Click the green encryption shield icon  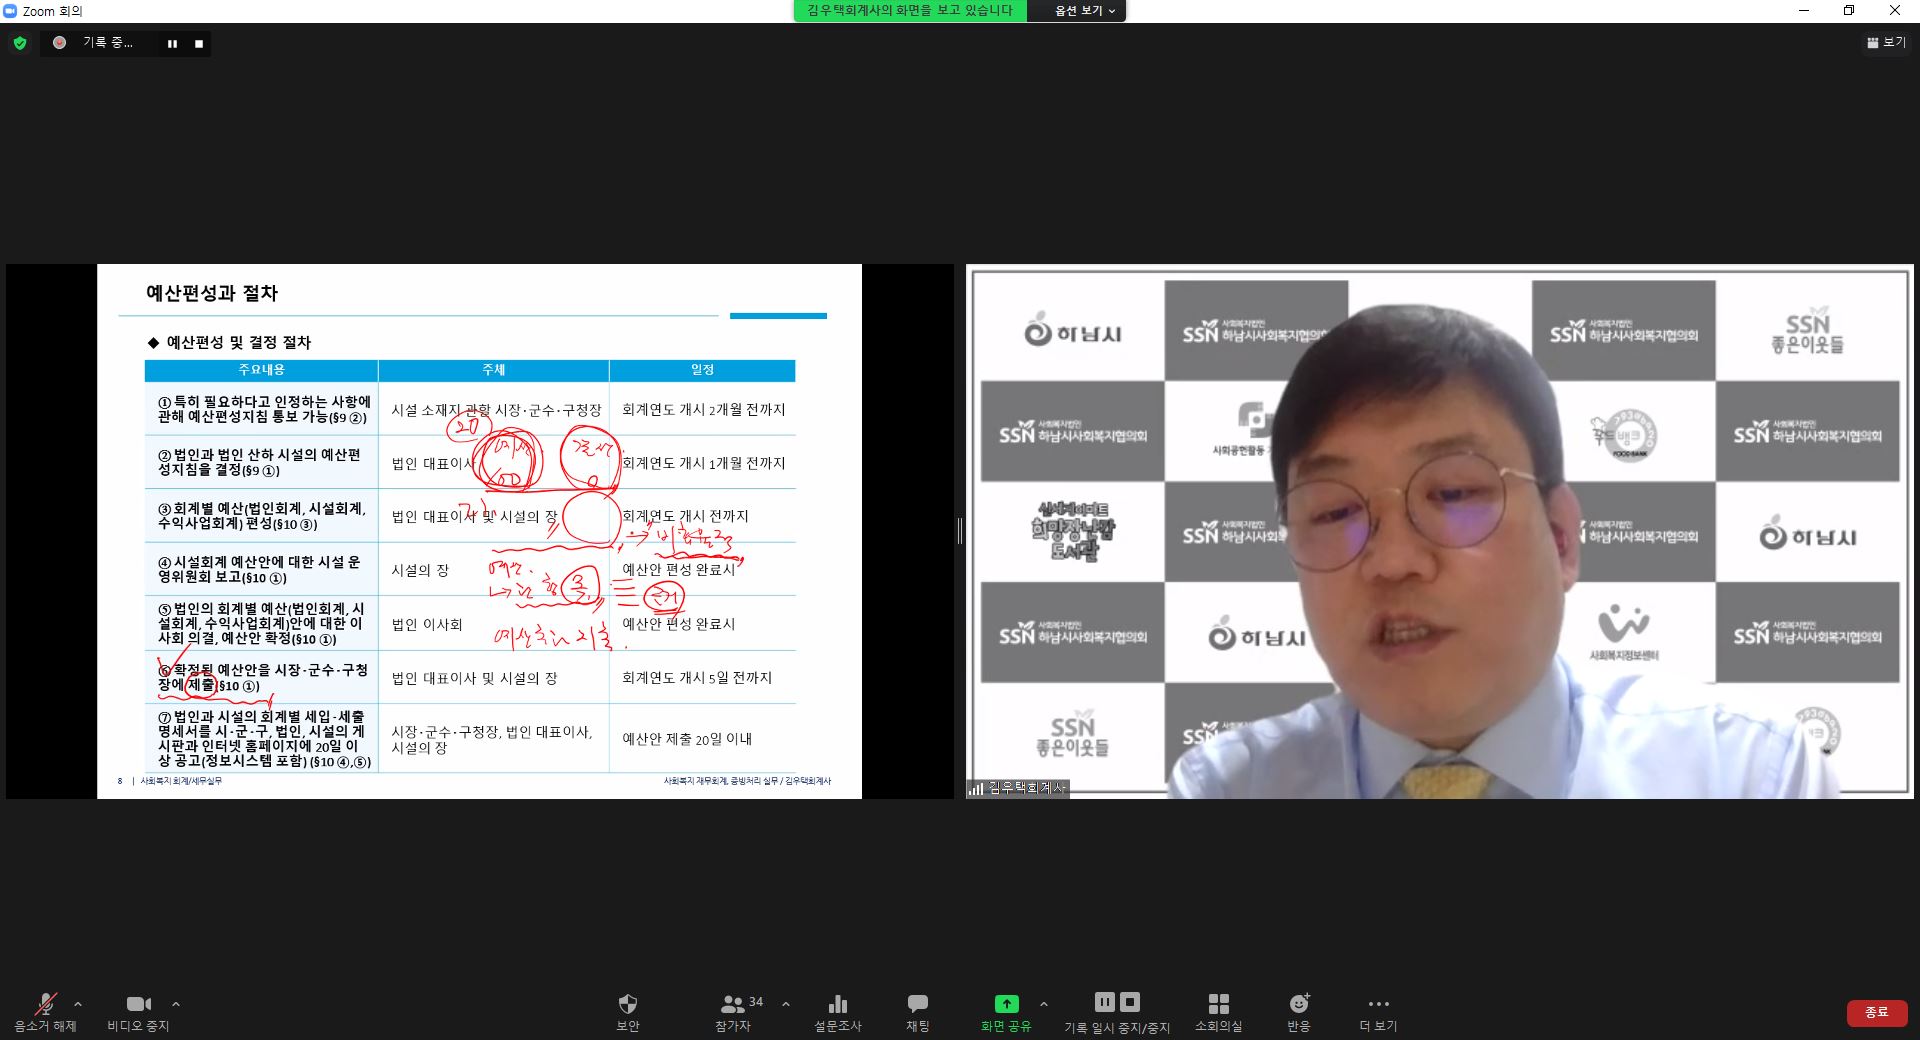[20, 43]
